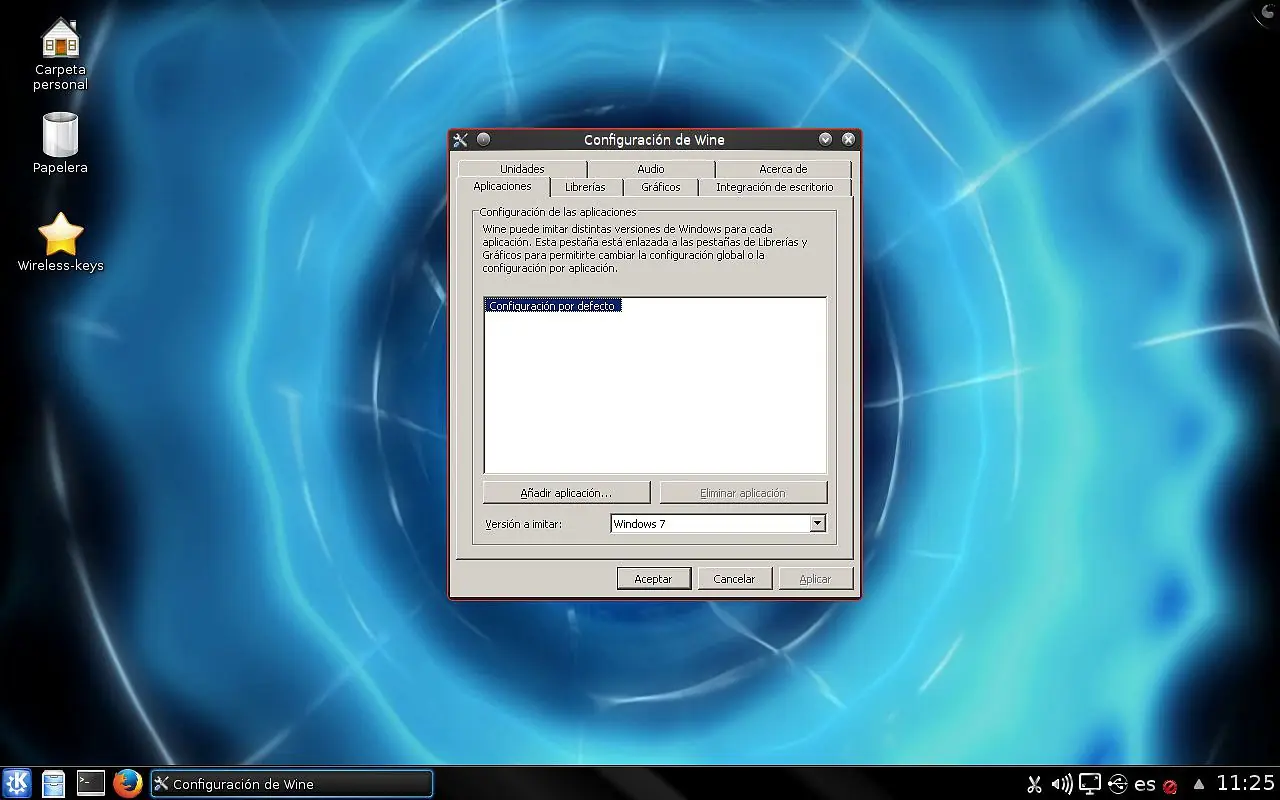
Task: Focus the Configuración de Wine taskbar entry
Action: point(291,784)
